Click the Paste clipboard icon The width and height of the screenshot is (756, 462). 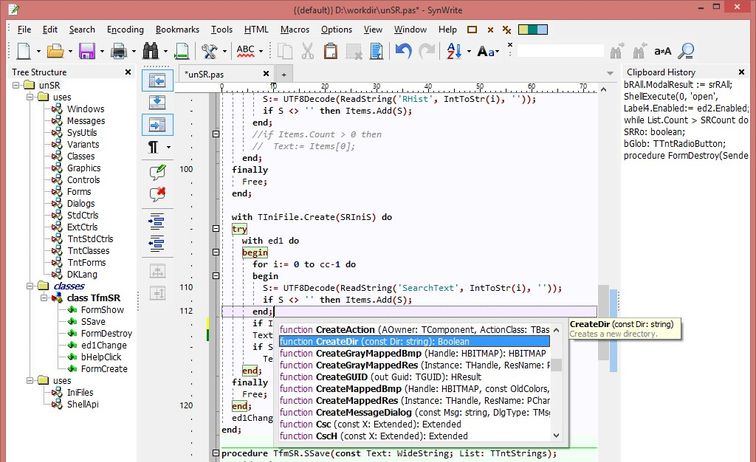(330, 51)
